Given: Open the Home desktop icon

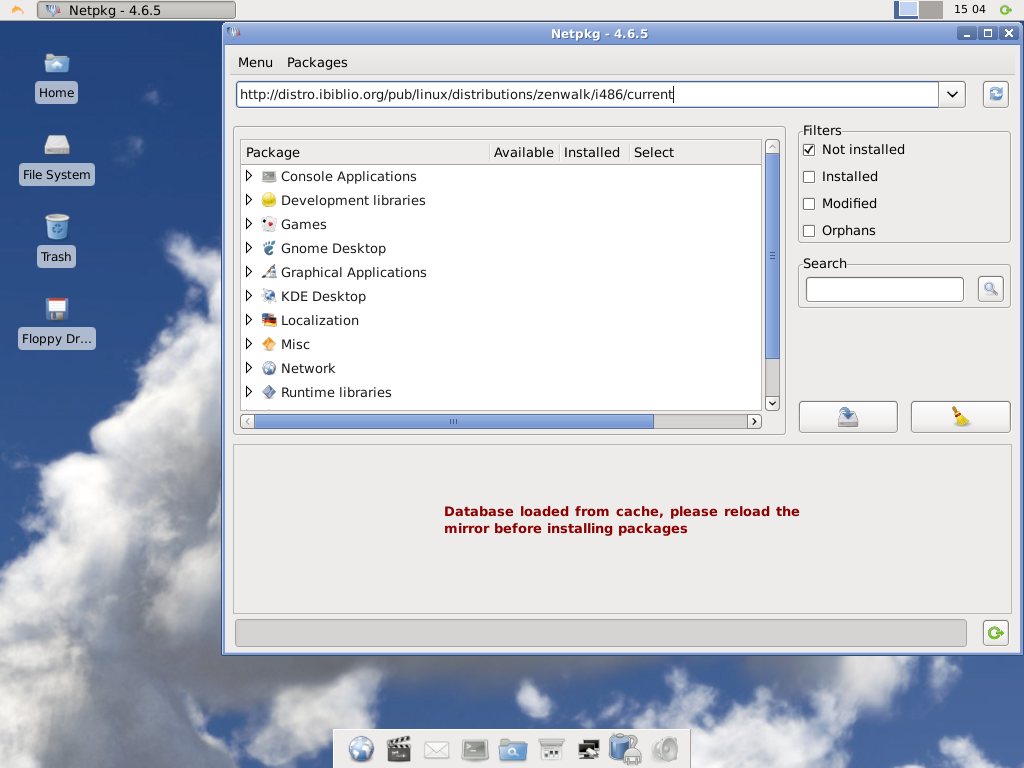Looking at the screenshot, I should coord(57,63).
